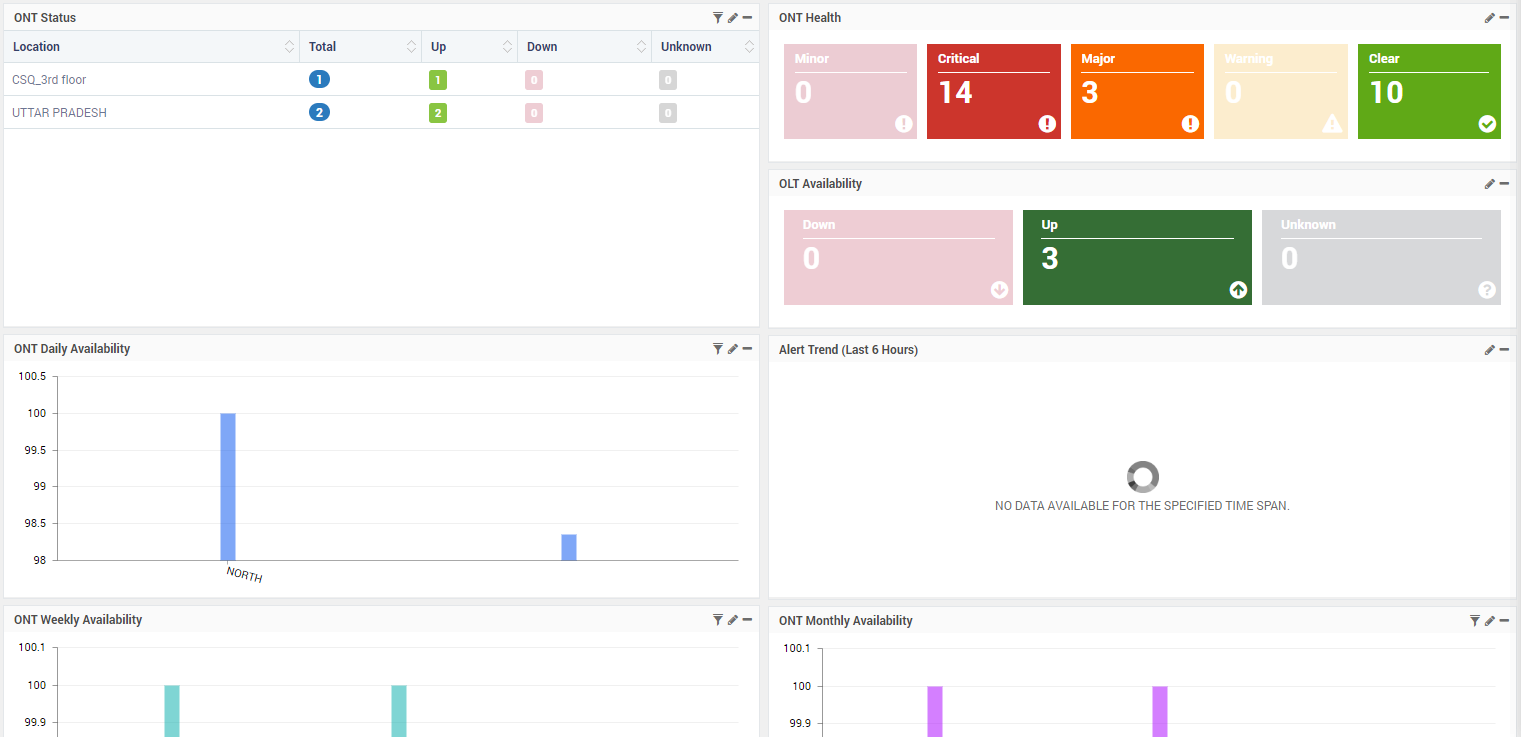Collapse ONT Monthly Availability panel
Image resolution: width=1521 pixels, height=737 pixels.
(x=1504, y=620)
